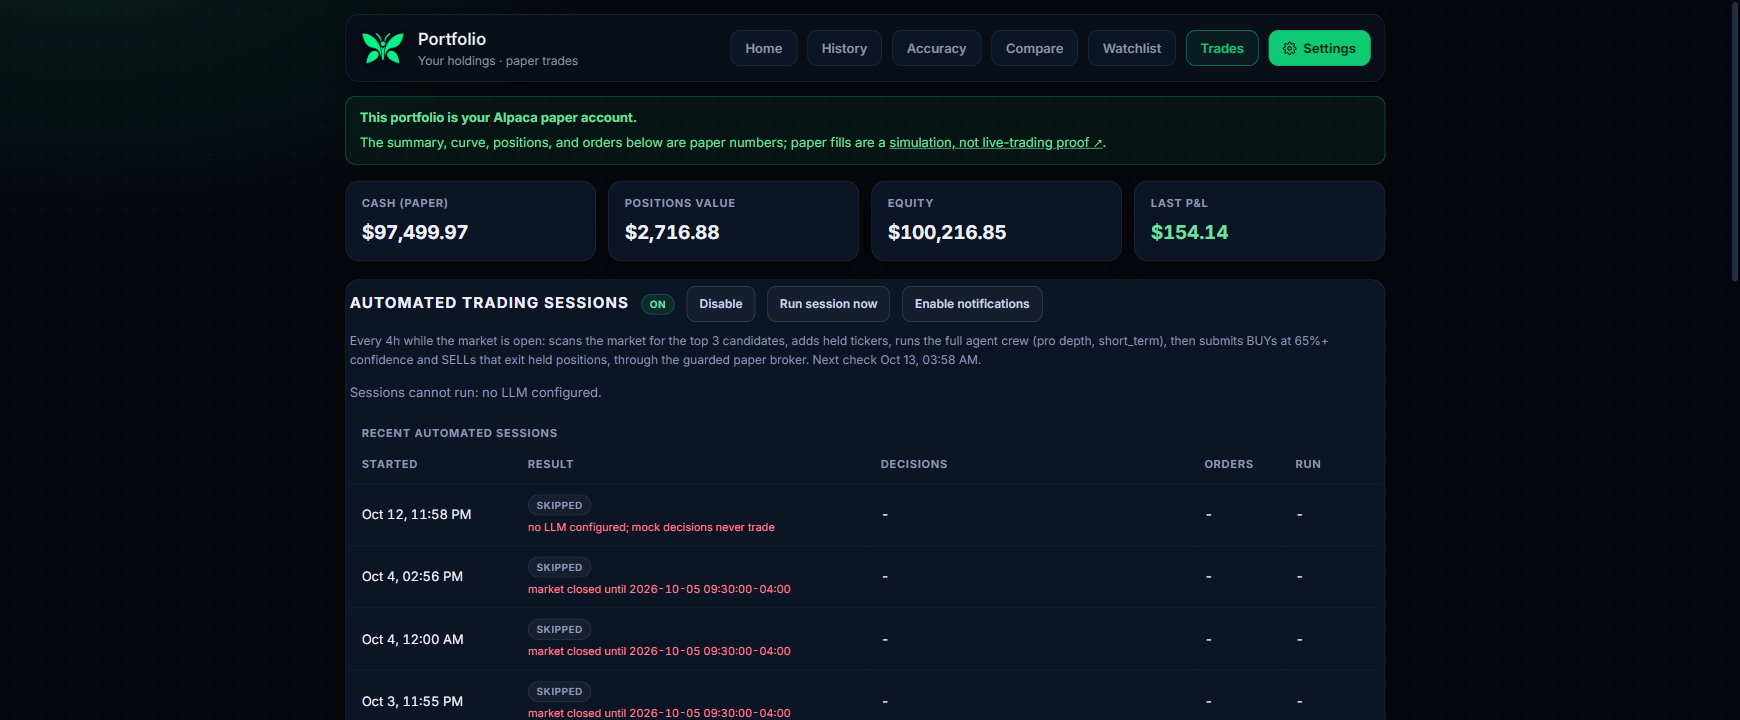Click the Oct 4, 12:00 AM session row
The width and height of the screenshot is (1740, 720).
(x=864, y=639)
